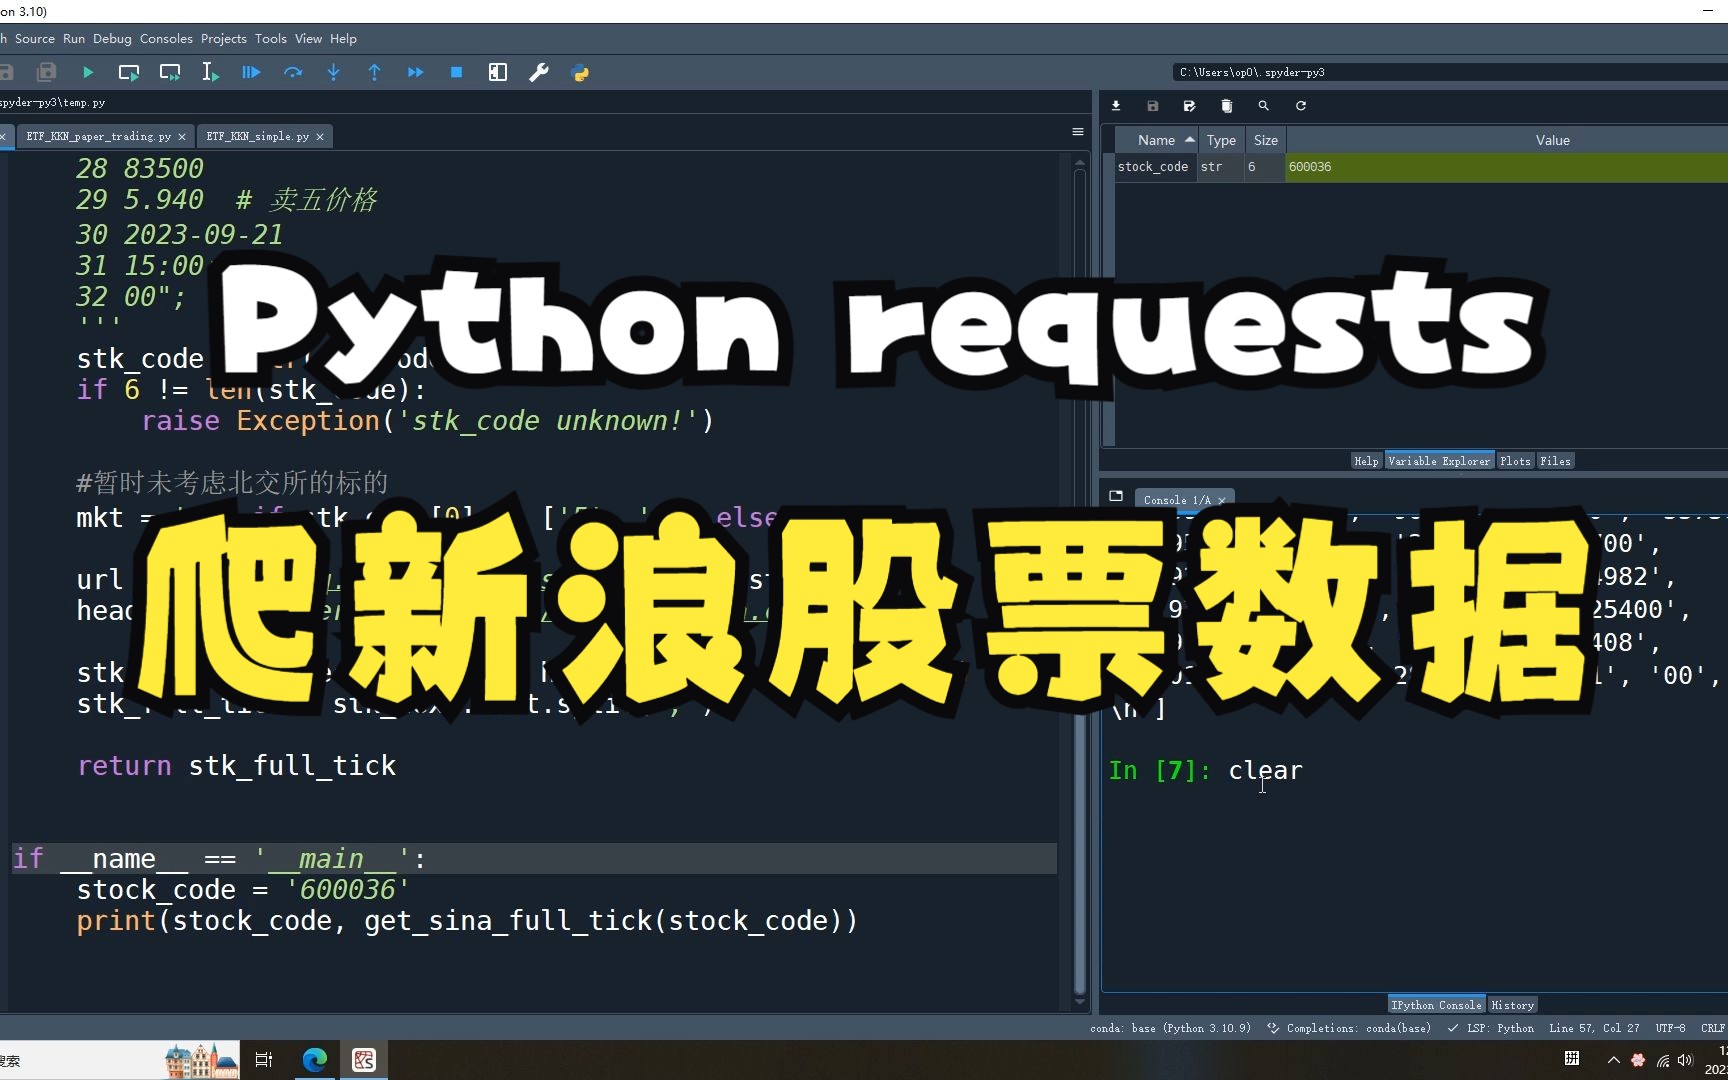Open Debug menu
Image resolution: width=1728 pixels, height=1080 pixels.
point(112,38)
